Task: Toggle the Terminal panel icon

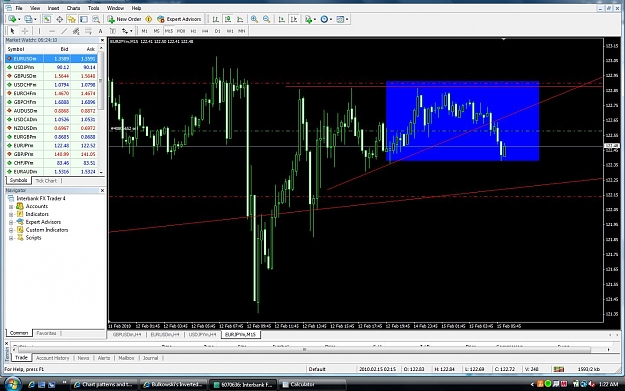Action: pyautogui.click(x=84, y=19)
